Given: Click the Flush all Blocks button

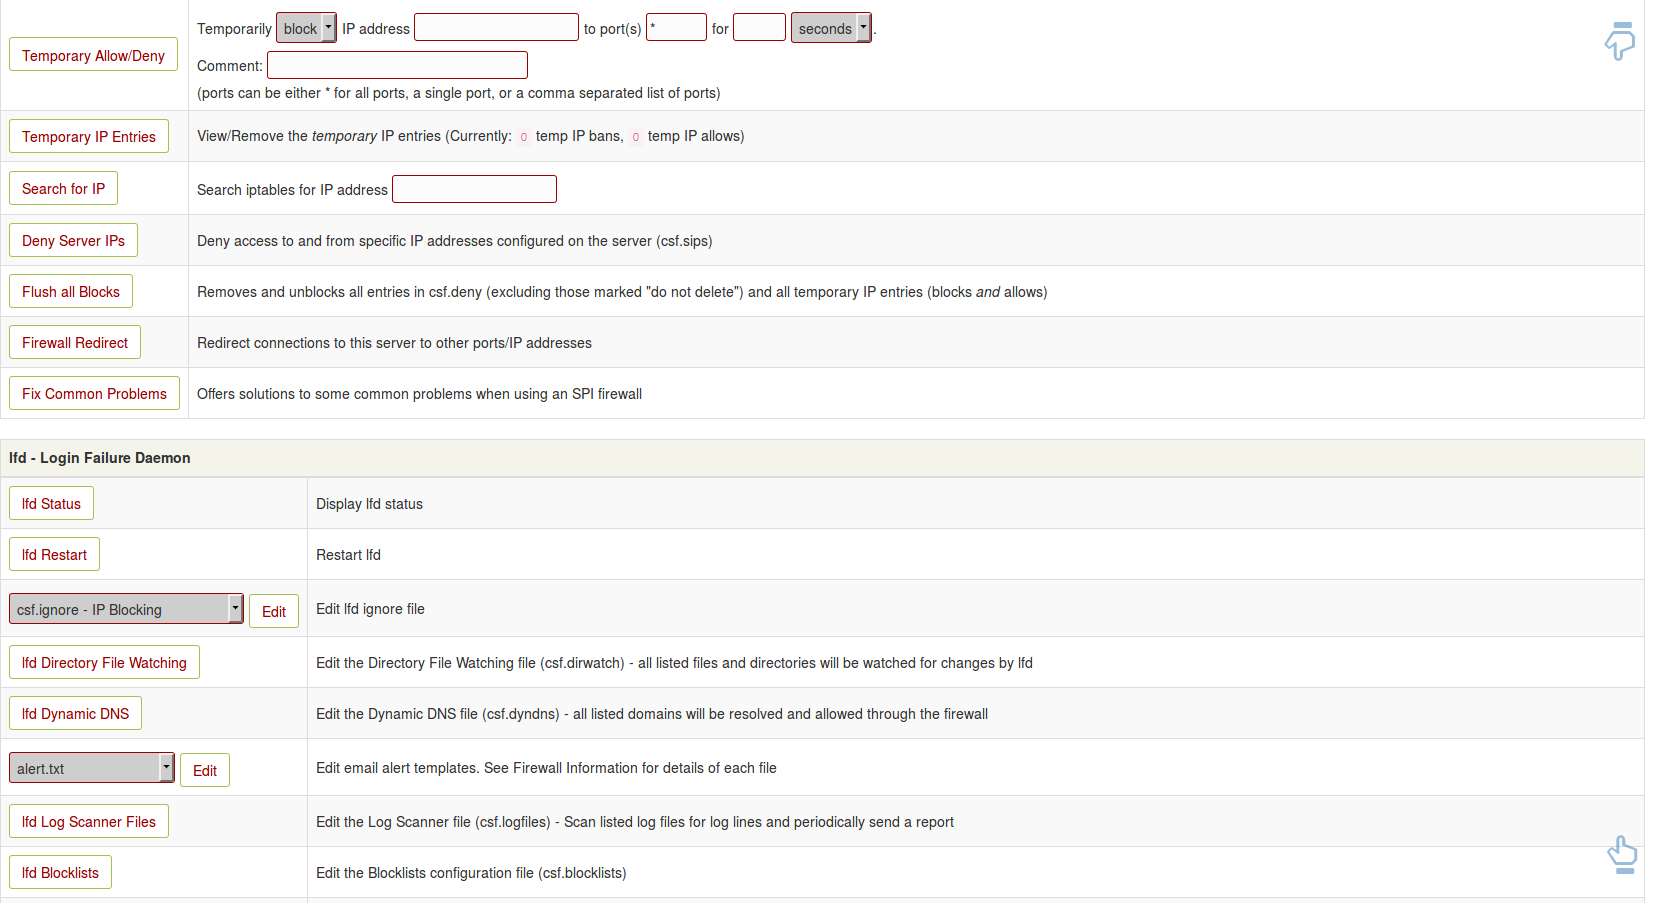Looking at the screenshot, I should tap(71, 292).
